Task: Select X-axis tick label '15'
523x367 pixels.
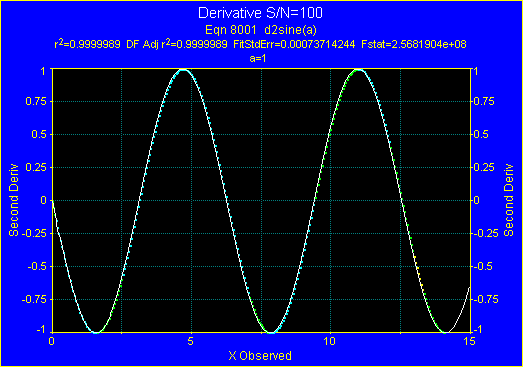Action: coord(469,341)
